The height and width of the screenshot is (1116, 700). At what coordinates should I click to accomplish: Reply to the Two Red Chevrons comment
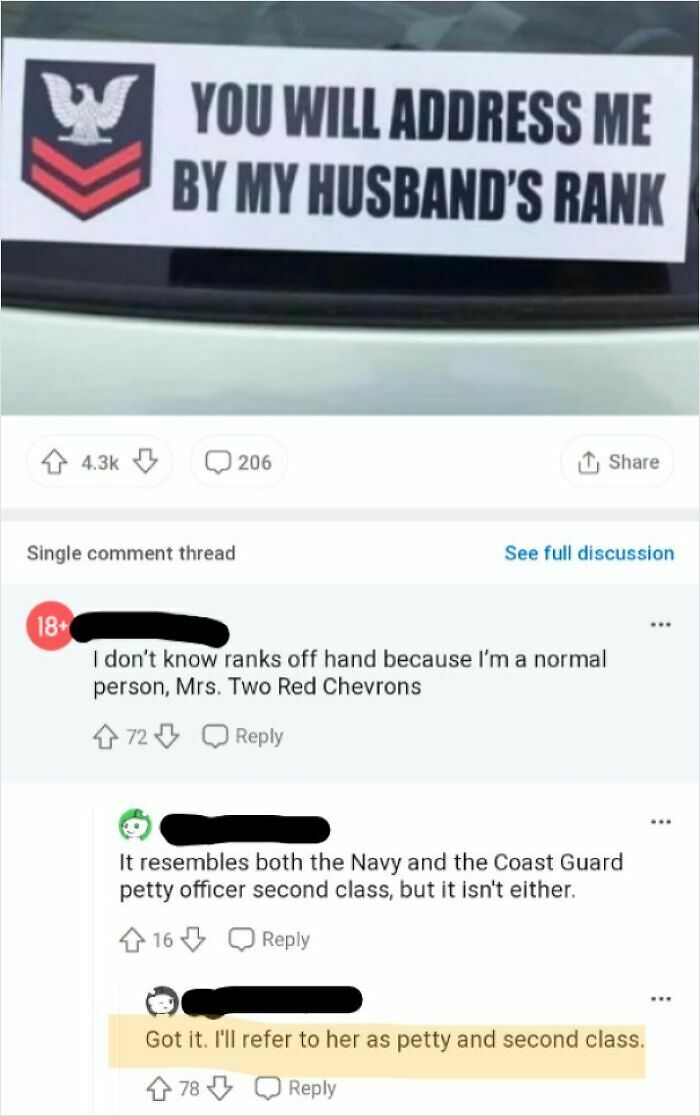point(243,736)
